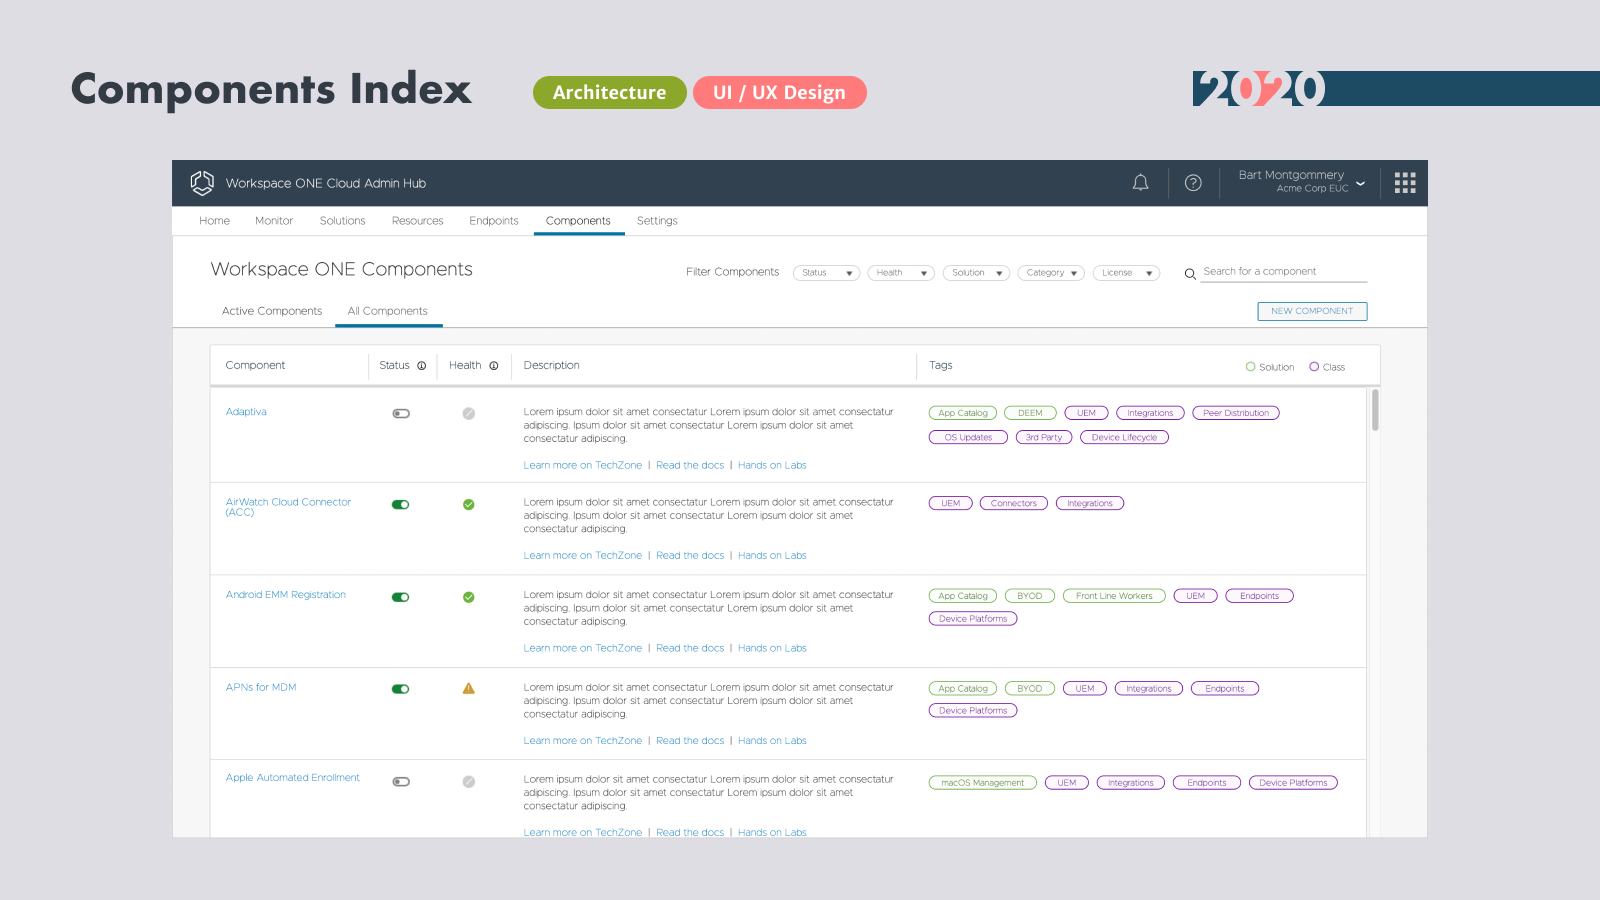Viewport: 1600px width, 900px height.
Task: Click the Search for a component field
Action: (x=1283, y=272)
